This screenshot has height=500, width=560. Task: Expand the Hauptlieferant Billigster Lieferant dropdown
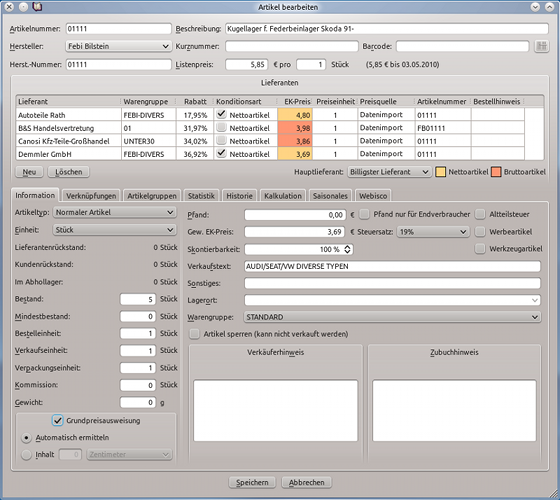(389, 172)
